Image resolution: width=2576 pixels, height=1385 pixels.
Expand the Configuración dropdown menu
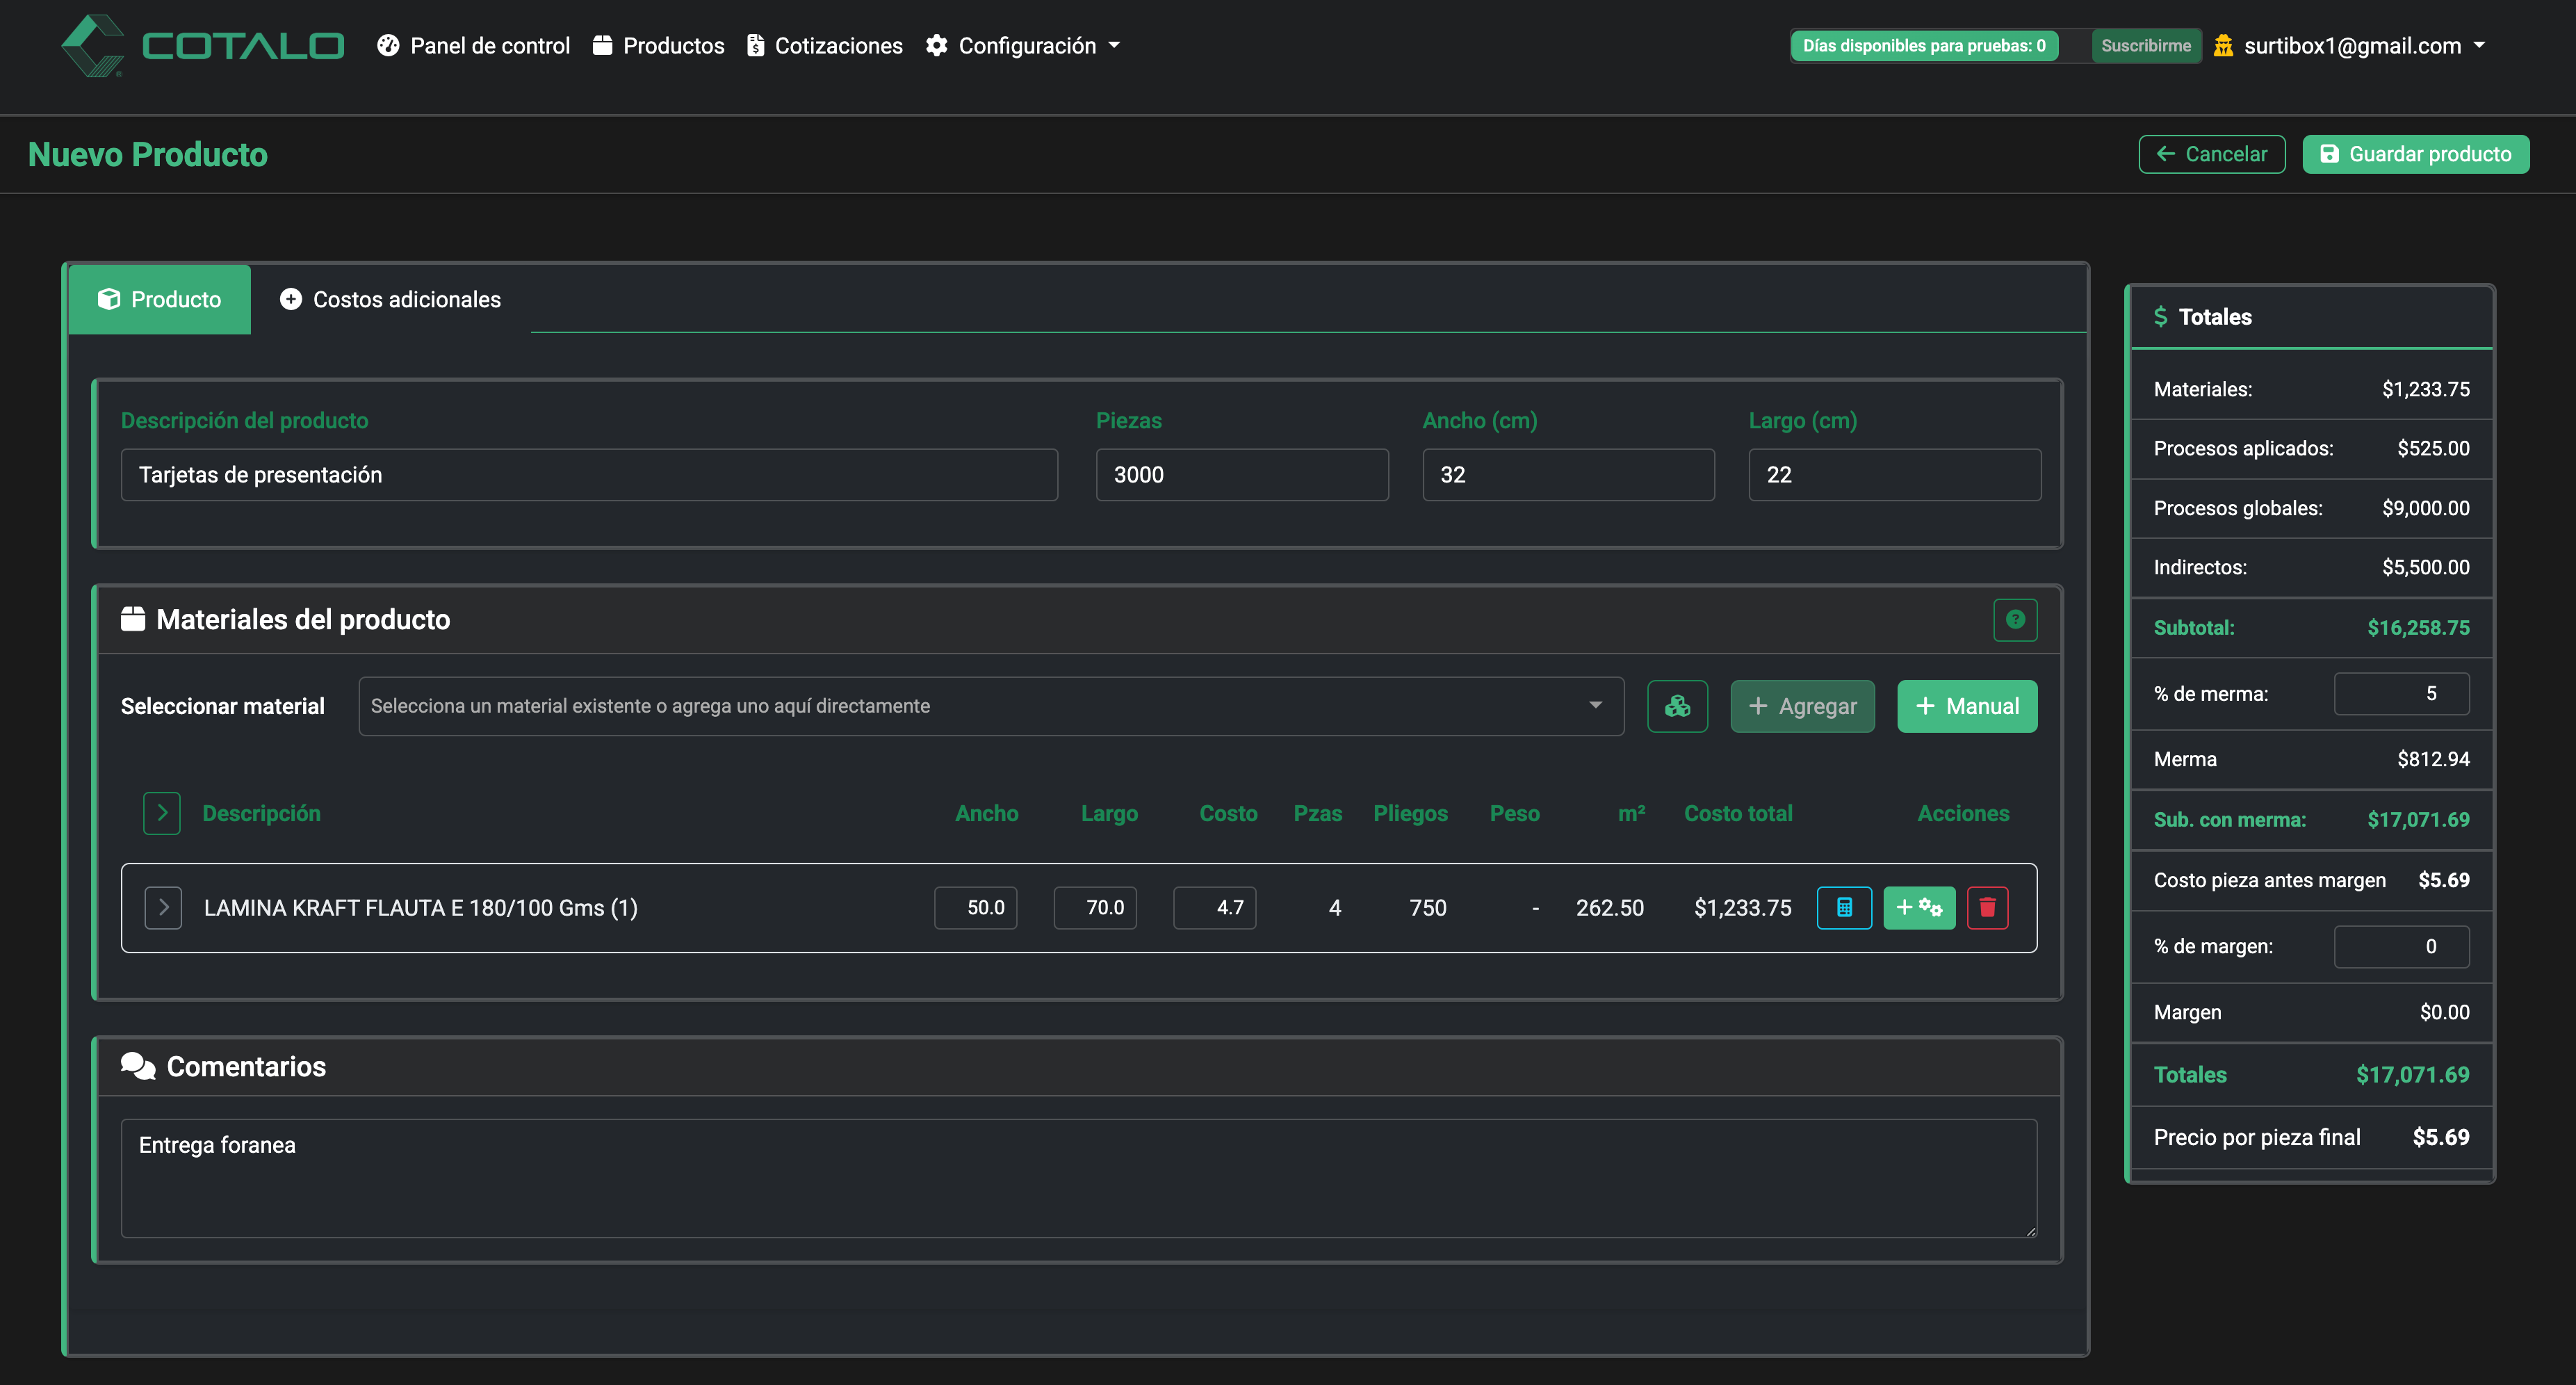(1023, 46)
